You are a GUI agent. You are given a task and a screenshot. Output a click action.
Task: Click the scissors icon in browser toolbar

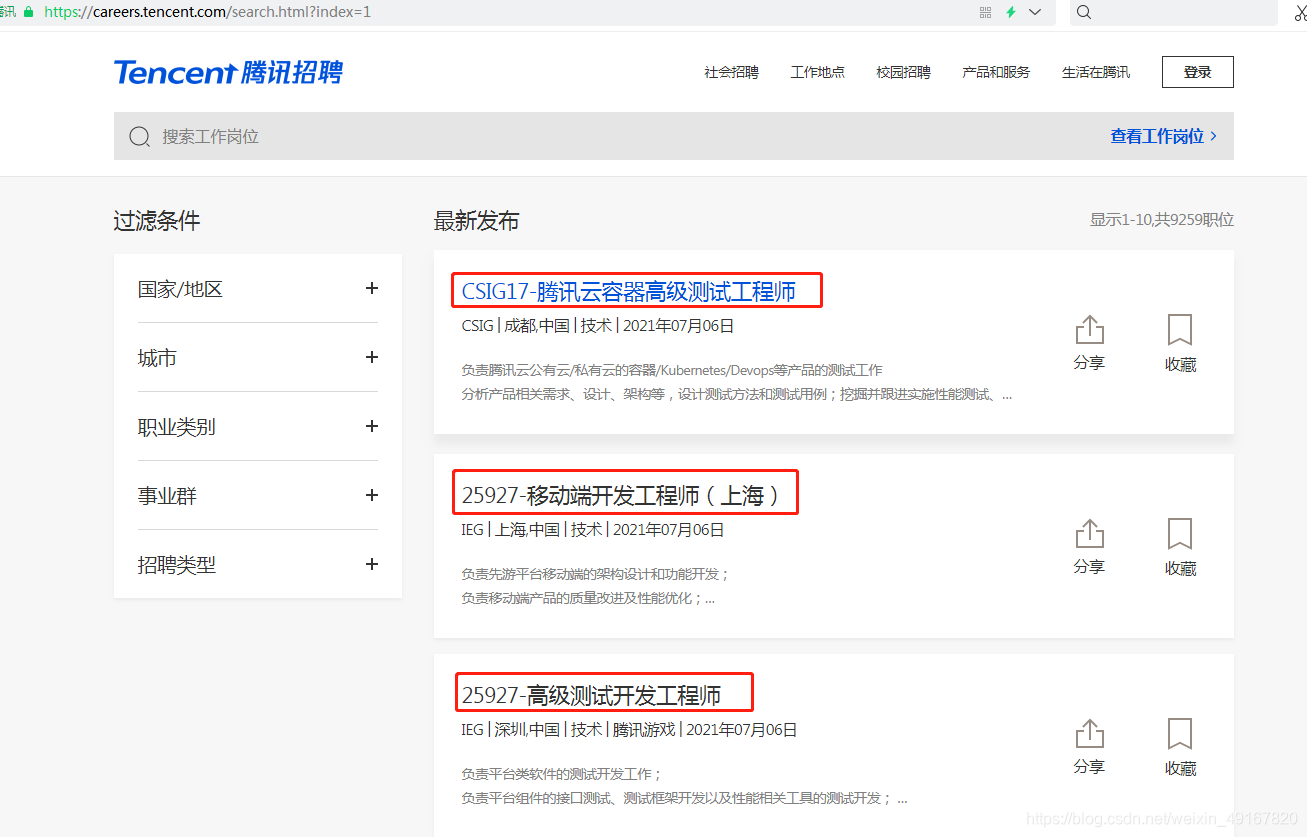[1299, 12]
